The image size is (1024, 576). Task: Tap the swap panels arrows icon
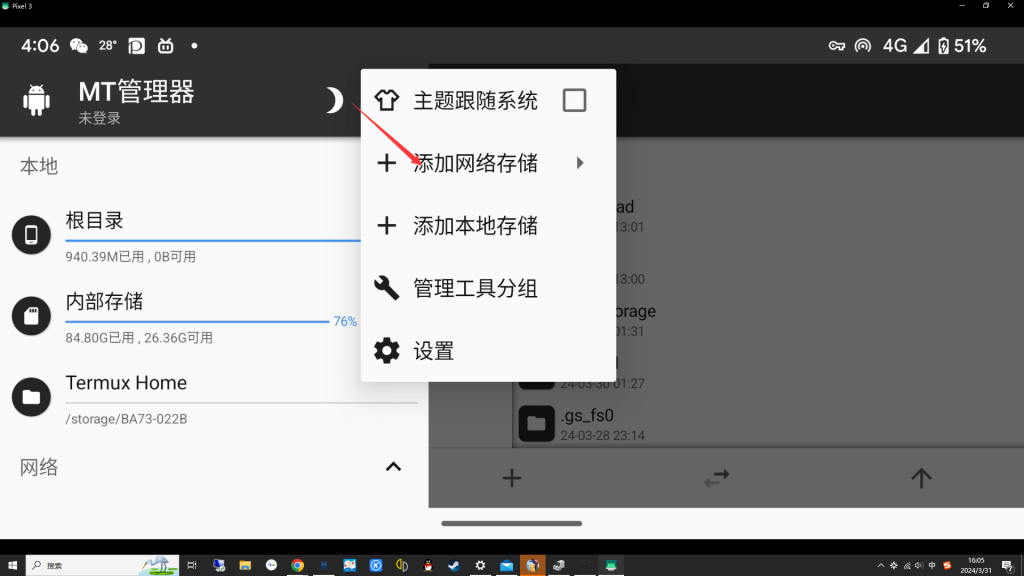tap(716, 478)
